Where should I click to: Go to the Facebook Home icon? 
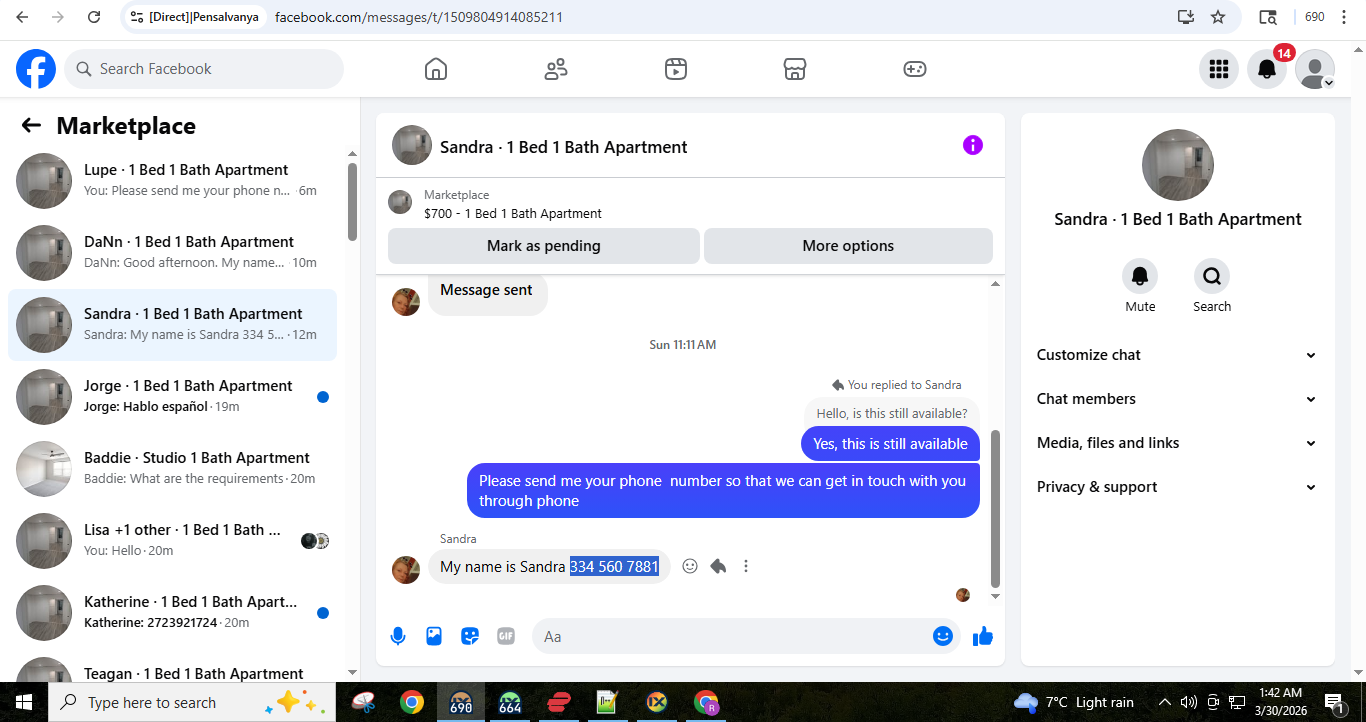(436, 69)
